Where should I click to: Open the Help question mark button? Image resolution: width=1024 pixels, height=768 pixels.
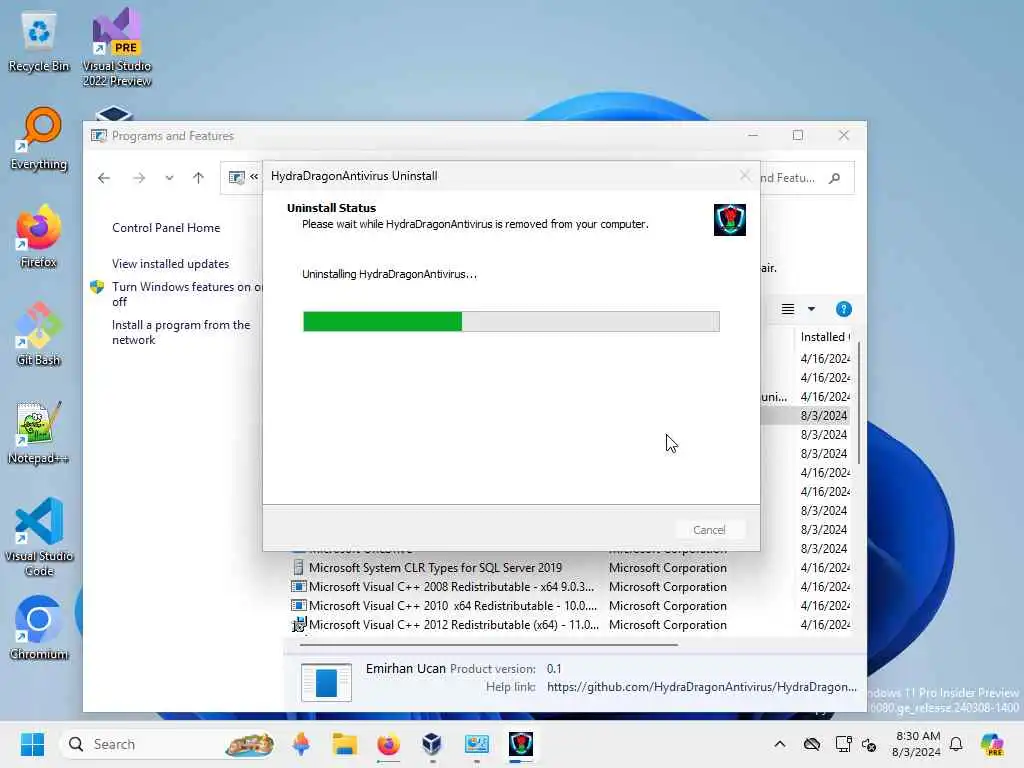coord(843,309)
